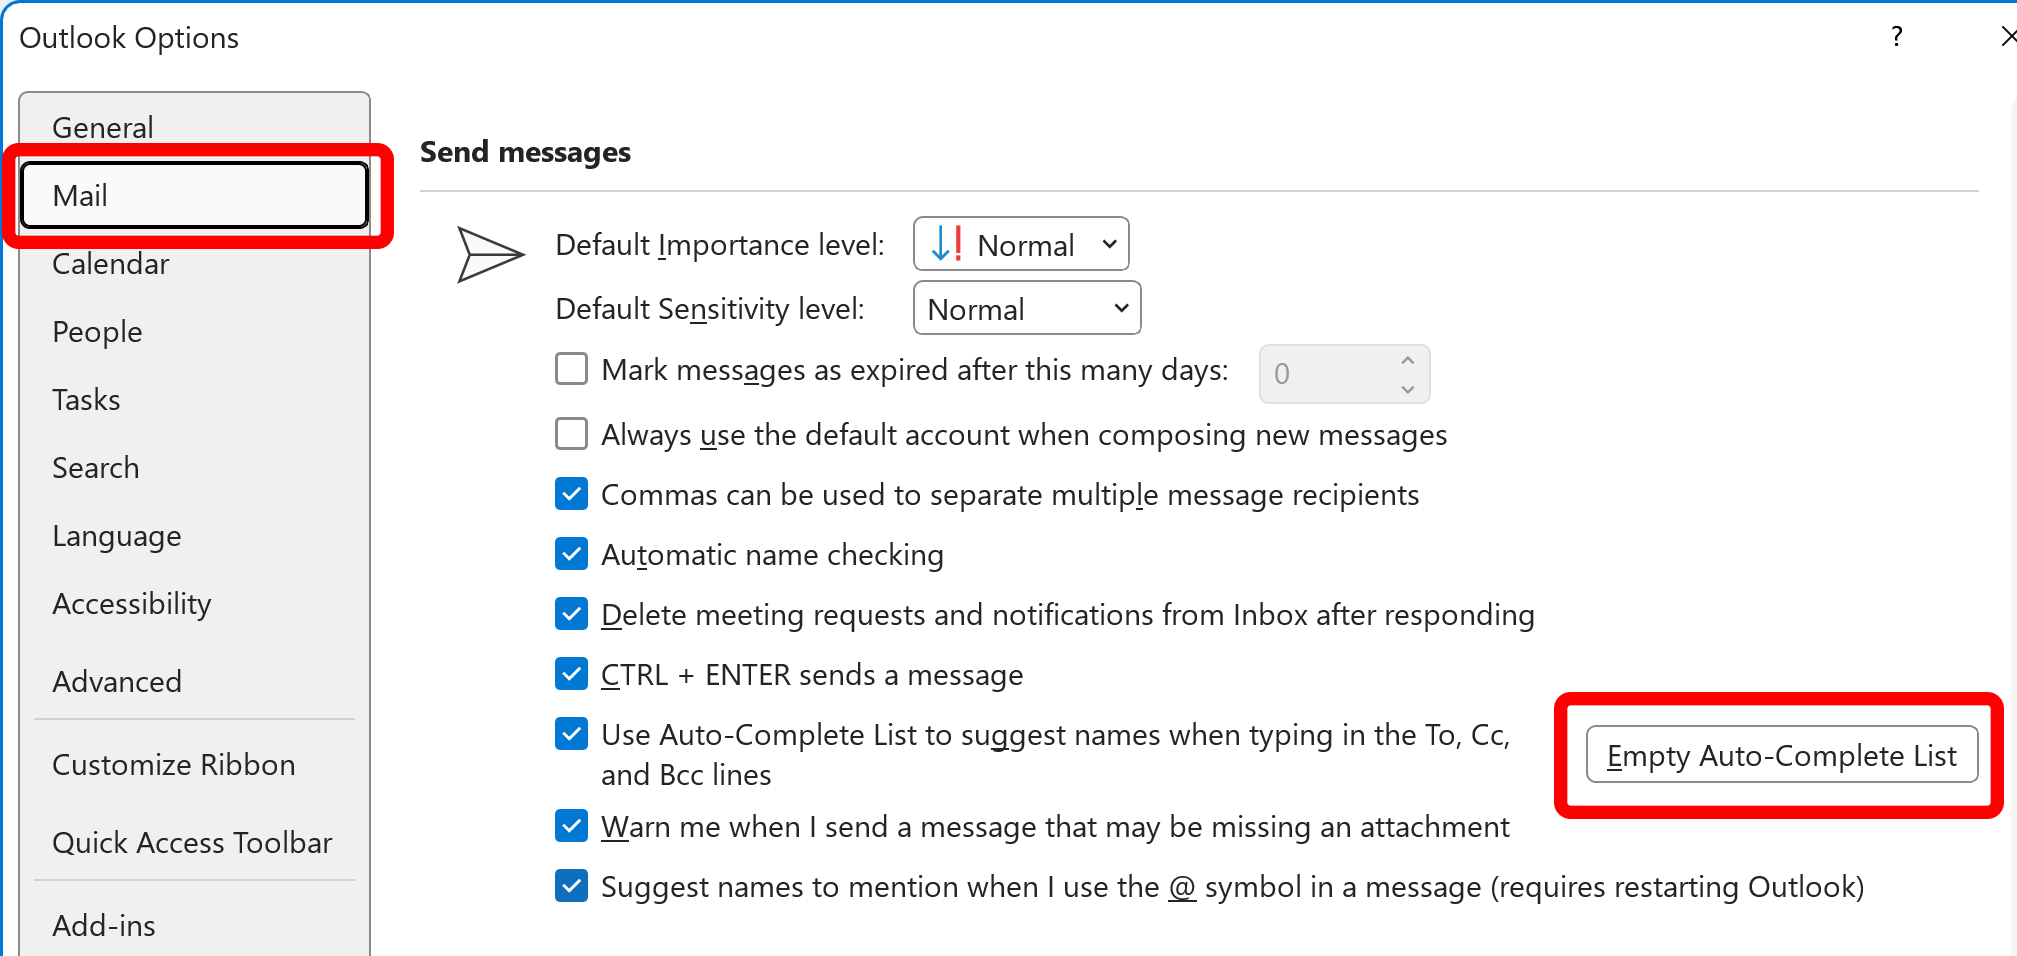Image resolution: width=2017 pixels, height=956 pixels.
Task: Enable Mark messages as expired checkbox
Action: pos(571,369)
